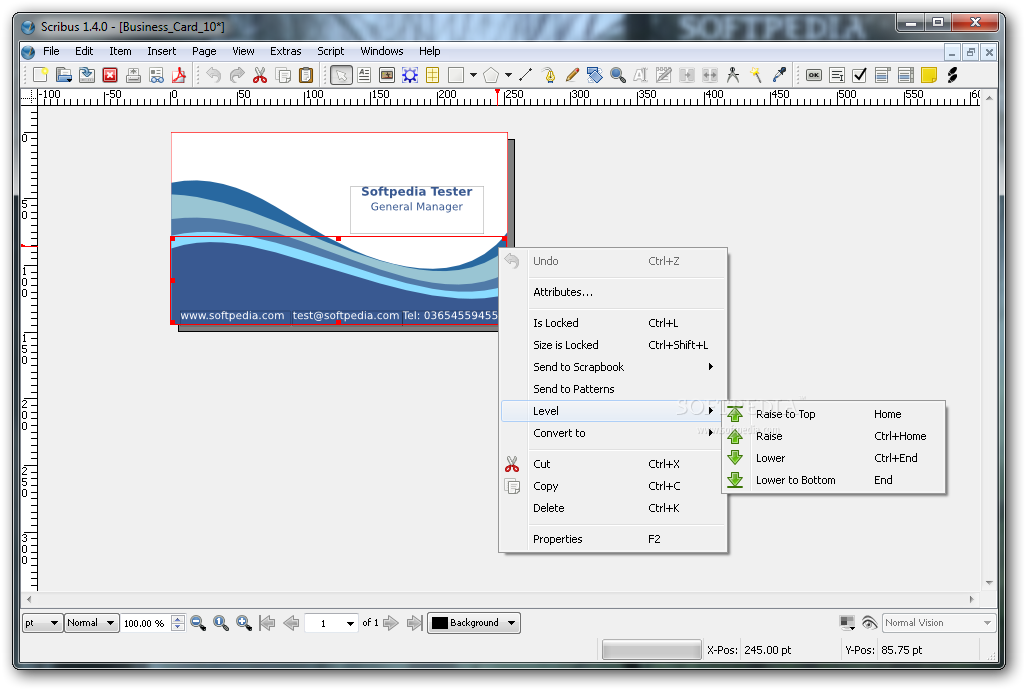Save the document via toolbar icon
The width and height of the screenshot is (1026, 690).
point(86,75)
